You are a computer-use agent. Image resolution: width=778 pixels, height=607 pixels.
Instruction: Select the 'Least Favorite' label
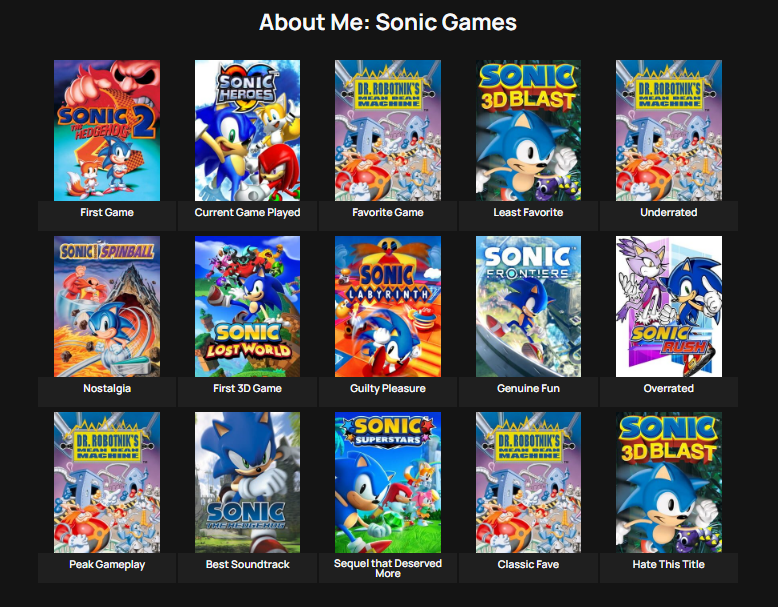(528, 212)
